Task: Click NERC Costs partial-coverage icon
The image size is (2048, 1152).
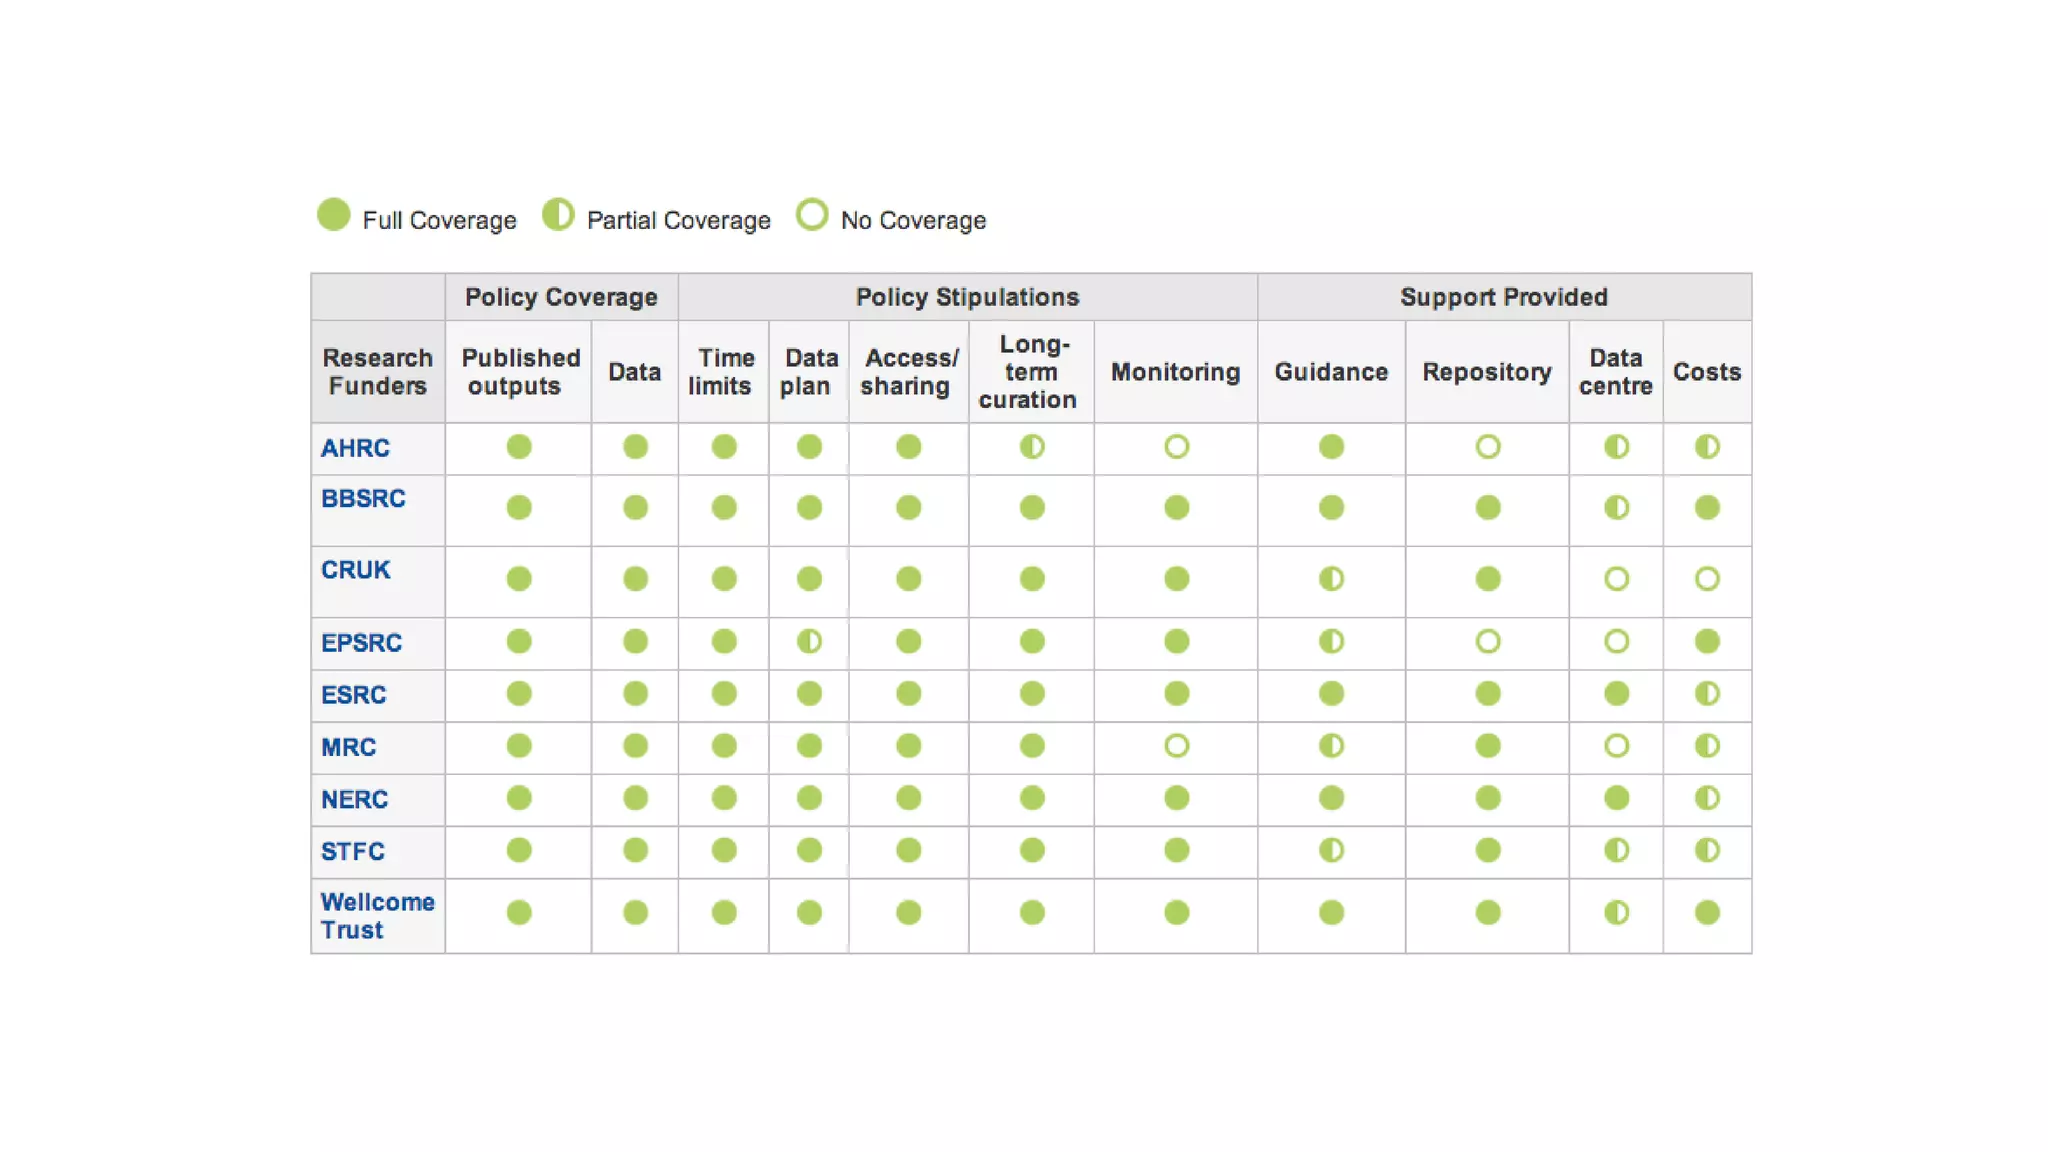Action: click(x=1707, y=798)
